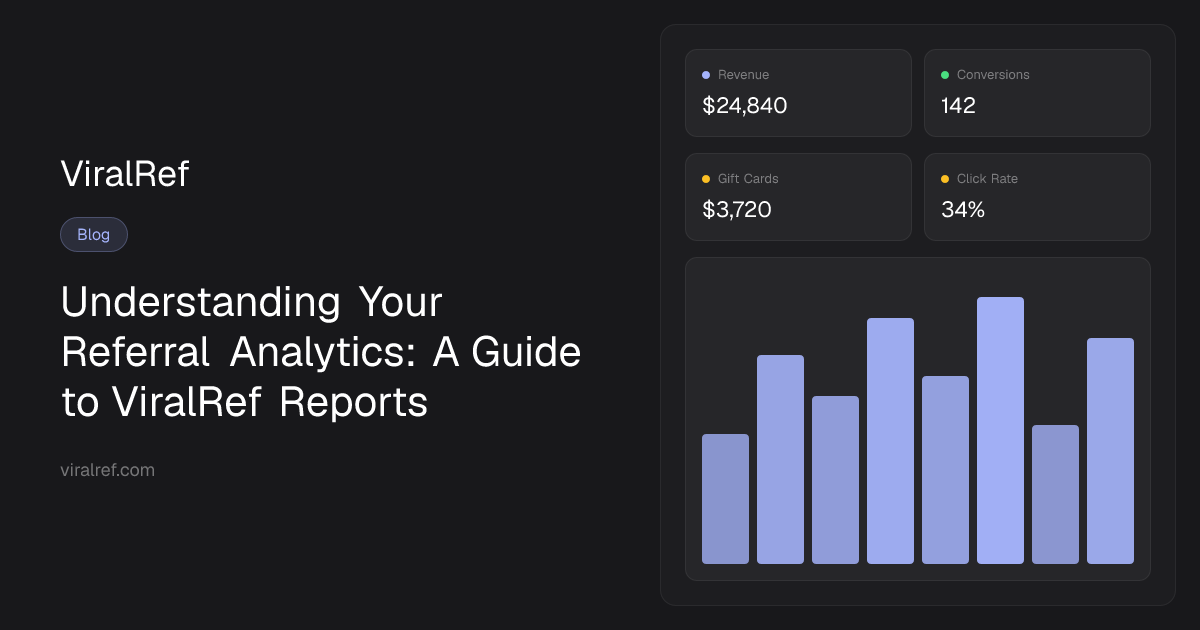The height and width of the screenshot is (630, 1200).
Task: Select the 142 conversions value
Action: pyautogui.click(x=958, y=105)
